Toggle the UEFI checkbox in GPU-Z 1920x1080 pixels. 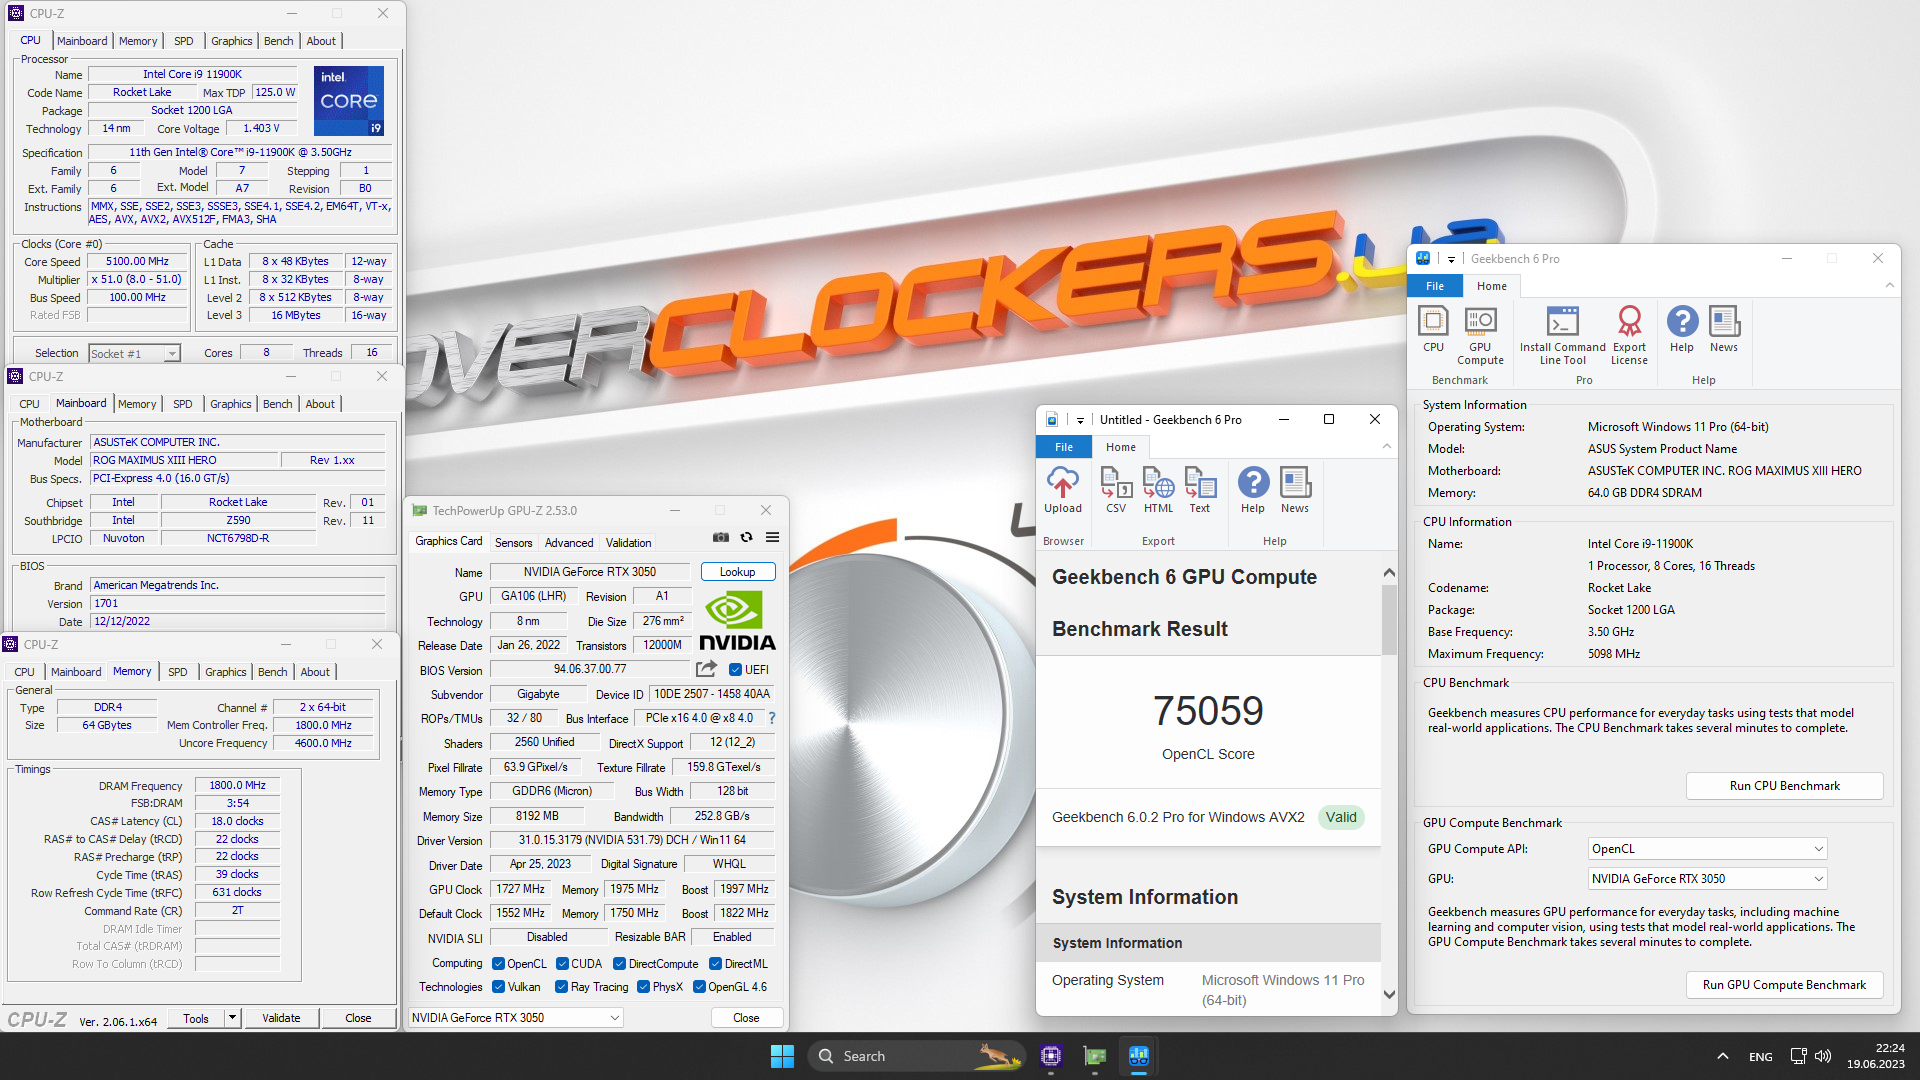coord(735,670)
